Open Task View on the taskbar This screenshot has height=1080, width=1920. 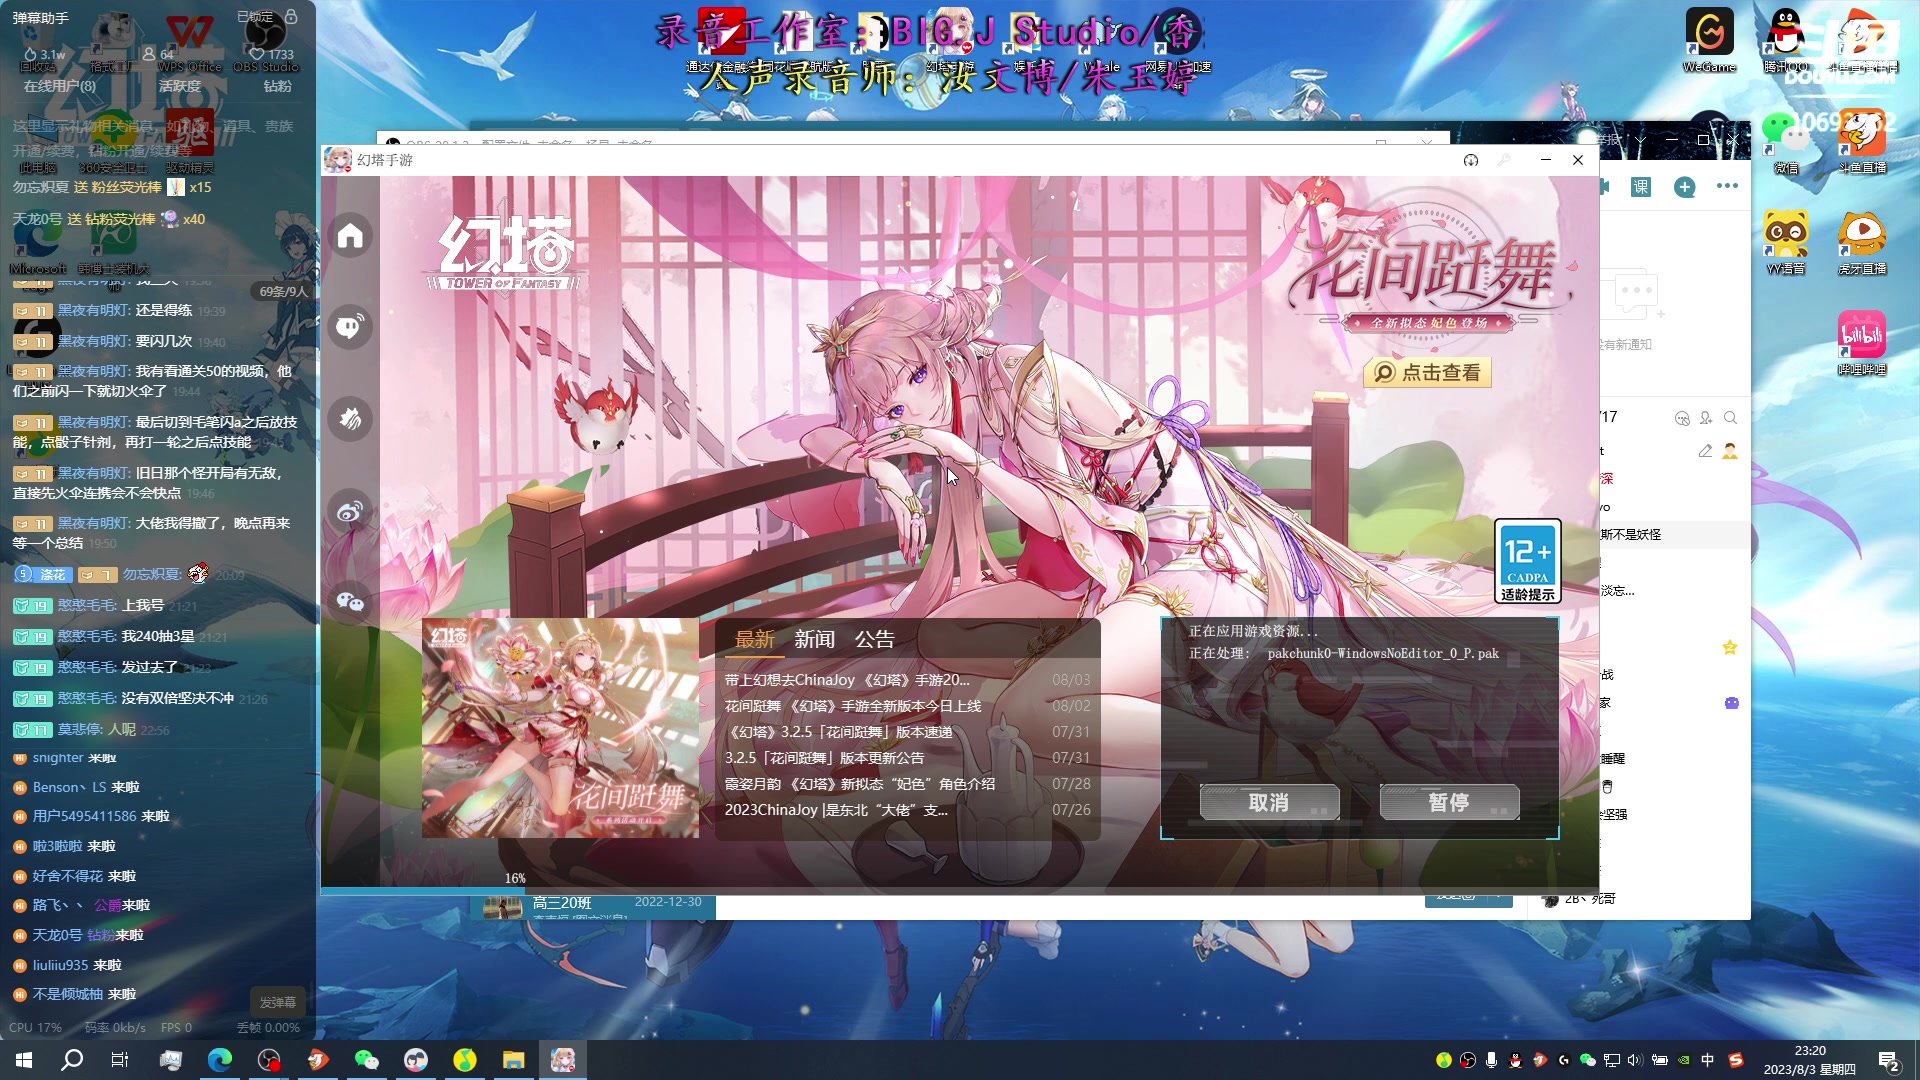pyautogui.click(x=120, y=1060)
